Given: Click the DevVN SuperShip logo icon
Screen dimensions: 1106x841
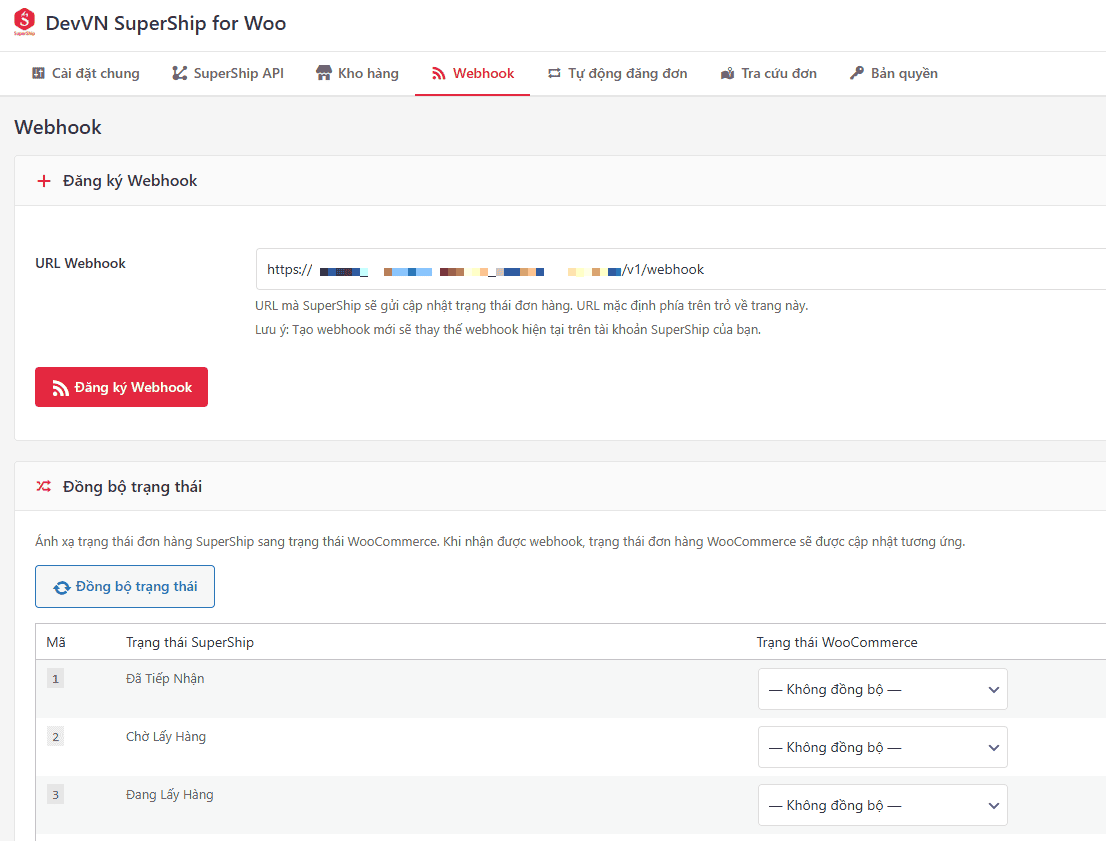Looking at the screenshot, I should 24,23.
